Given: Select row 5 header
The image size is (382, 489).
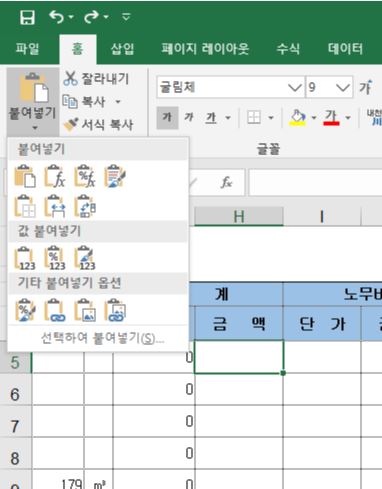Looking at the screenshot, I should tap(15, 362).
